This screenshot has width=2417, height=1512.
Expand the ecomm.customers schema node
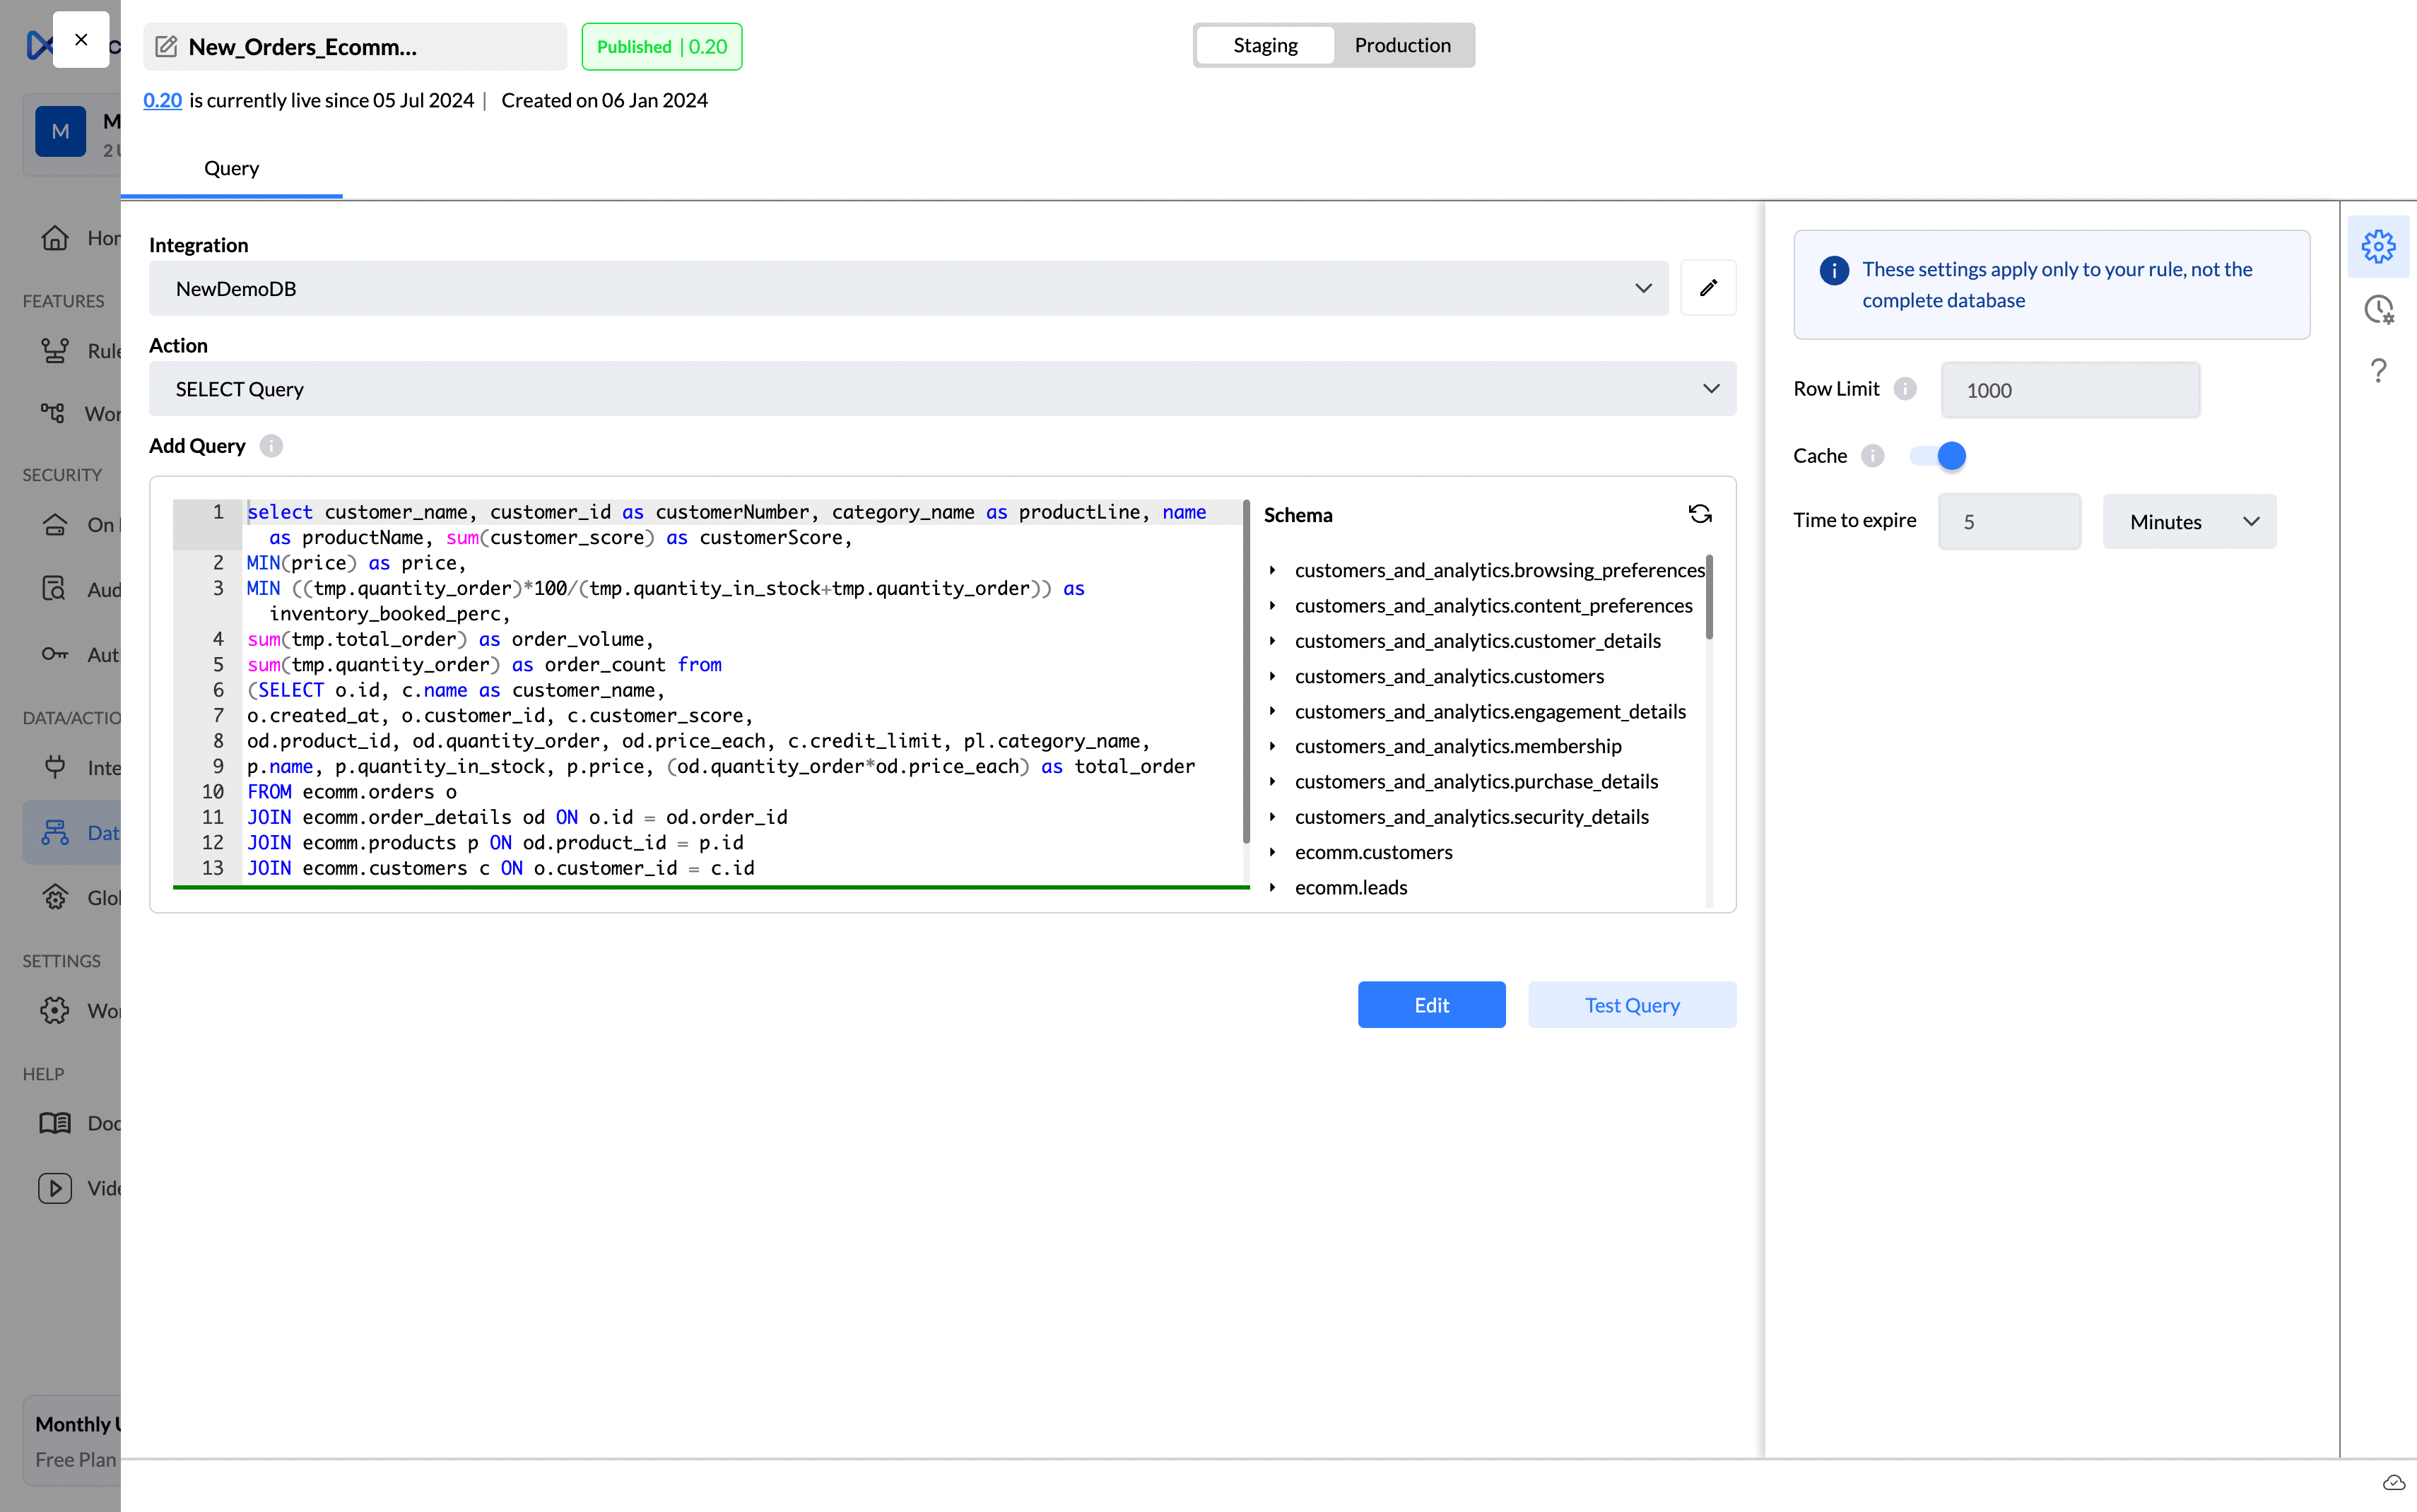click(1273, 852)
